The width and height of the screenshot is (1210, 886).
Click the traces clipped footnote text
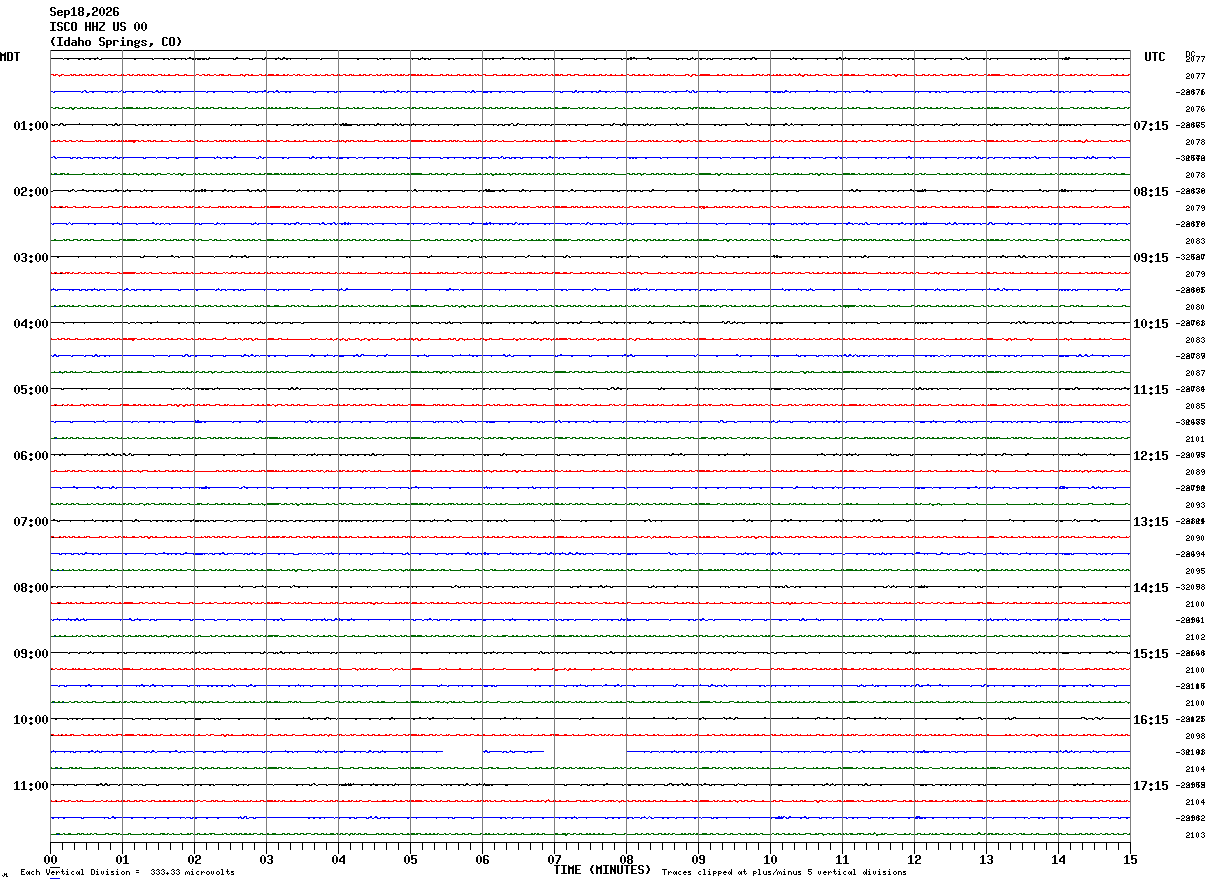(784, 872)
